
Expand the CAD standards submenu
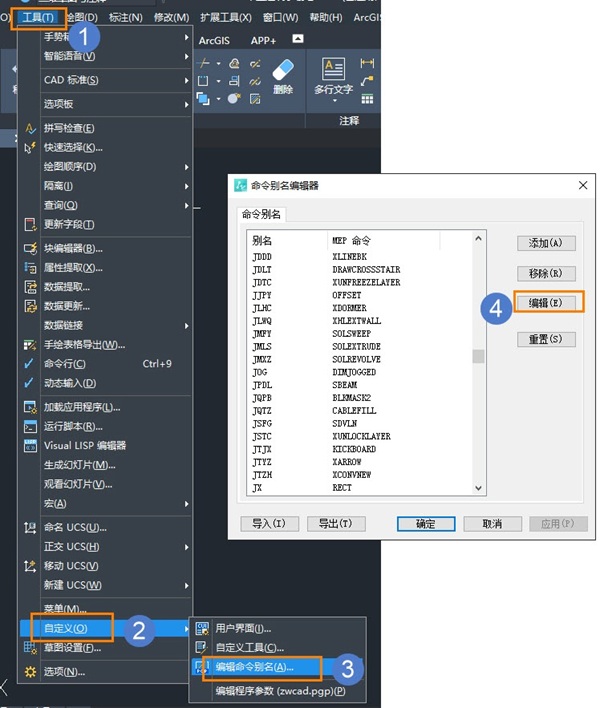[x=106, y=80]
